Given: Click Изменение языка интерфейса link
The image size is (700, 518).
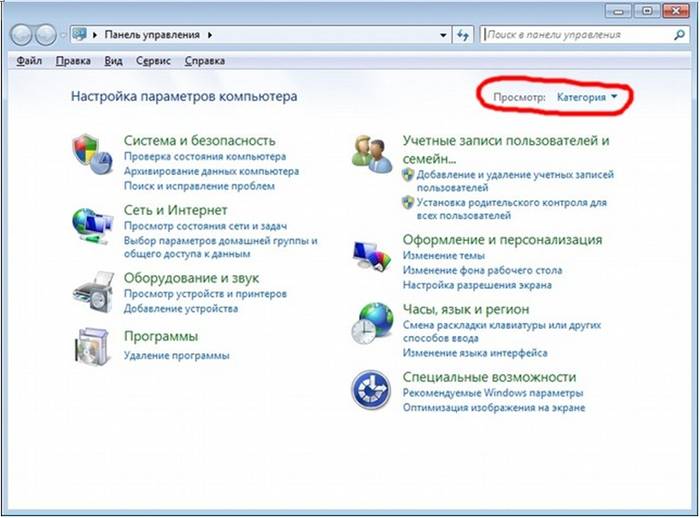Looking at the screenshot, I should [x=475, y=353].
